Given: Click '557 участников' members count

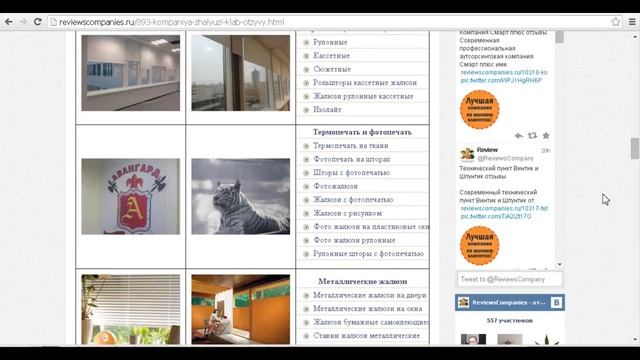Looking at the screenshot, I should [509, 321].
